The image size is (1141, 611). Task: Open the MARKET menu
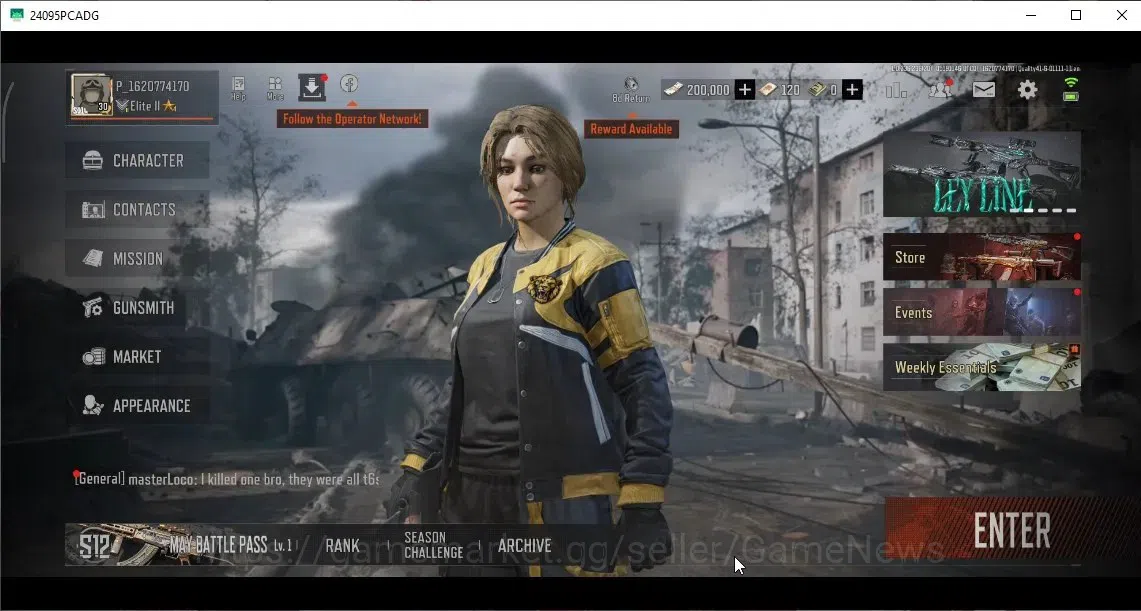pos(138,356)
